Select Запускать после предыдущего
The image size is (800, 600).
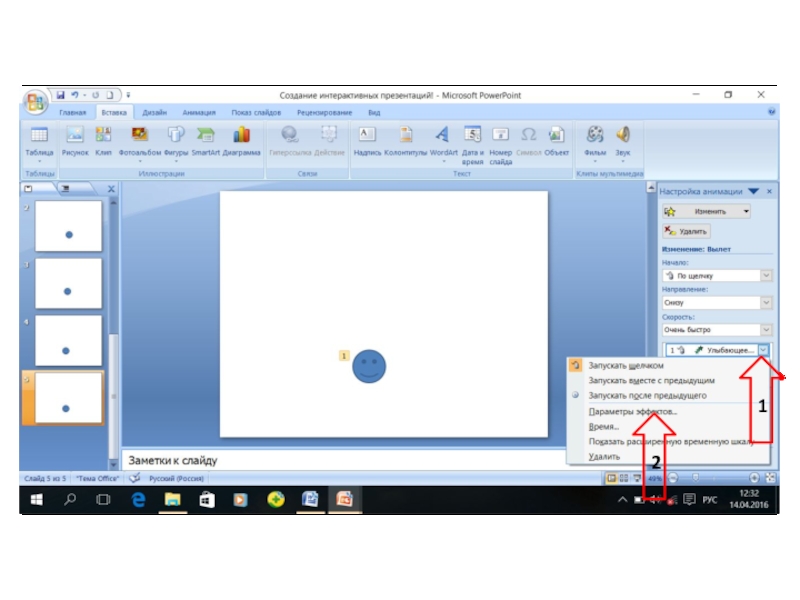647,396
